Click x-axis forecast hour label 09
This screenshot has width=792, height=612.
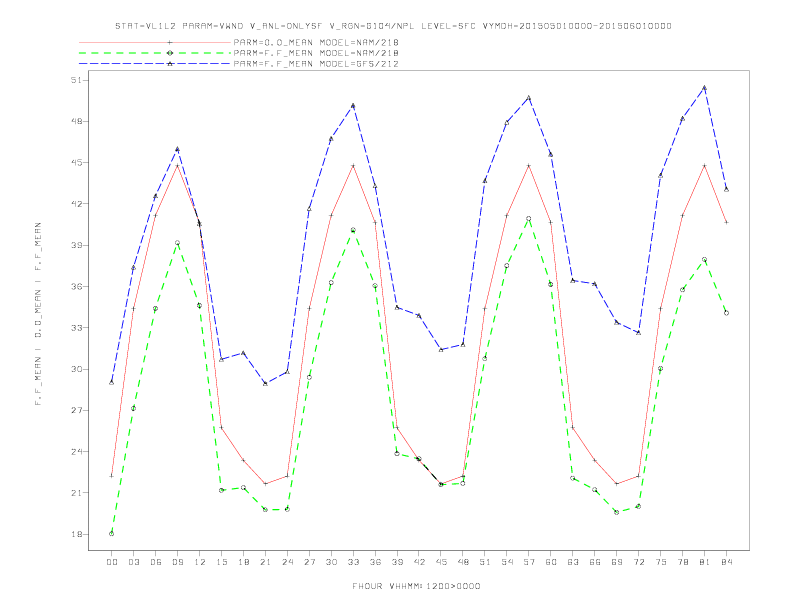(177, 562)
